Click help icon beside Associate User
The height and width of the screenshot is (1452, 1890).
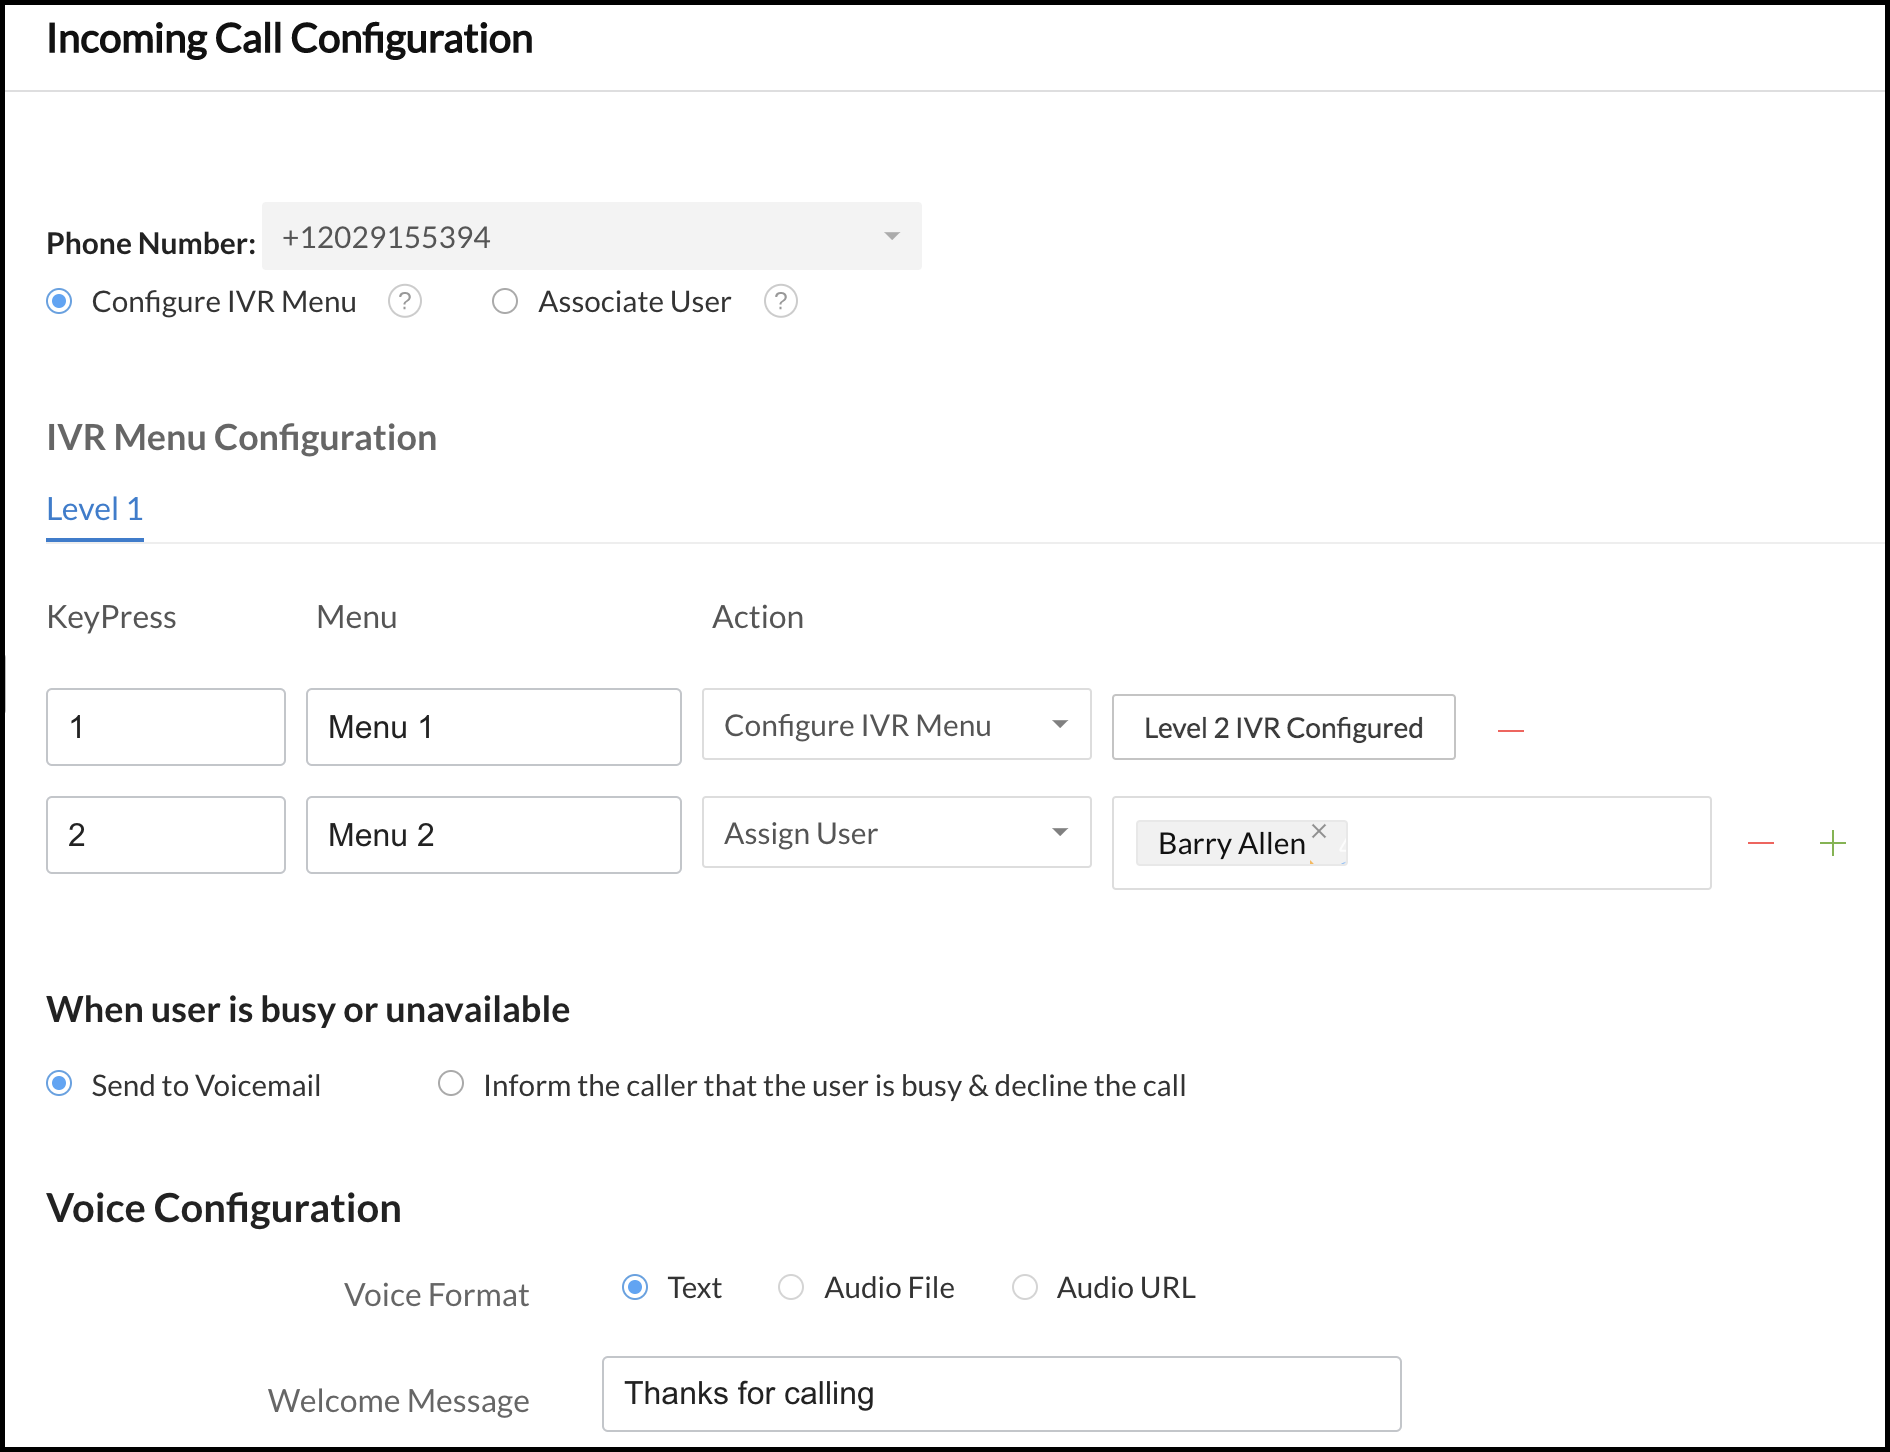point(780,301)
